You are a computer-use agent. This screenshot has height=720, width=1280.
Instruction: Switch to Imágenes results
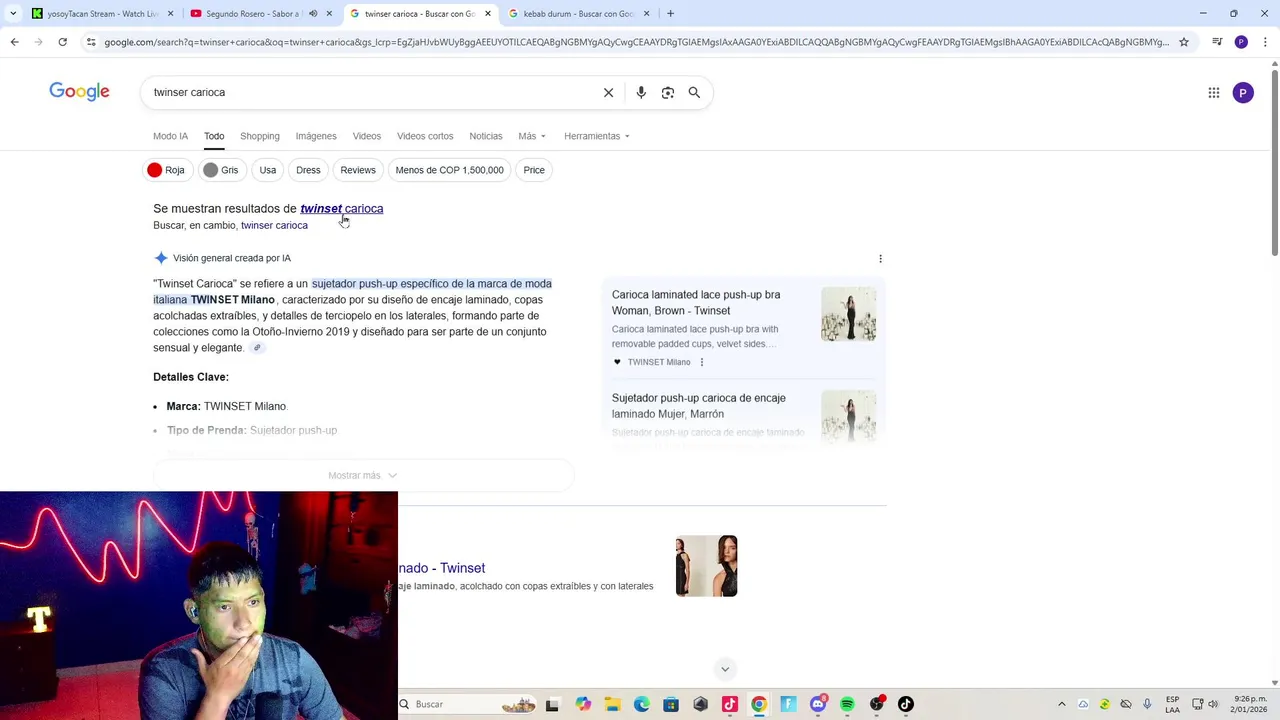pyautogui.click(x=316, y=136)
